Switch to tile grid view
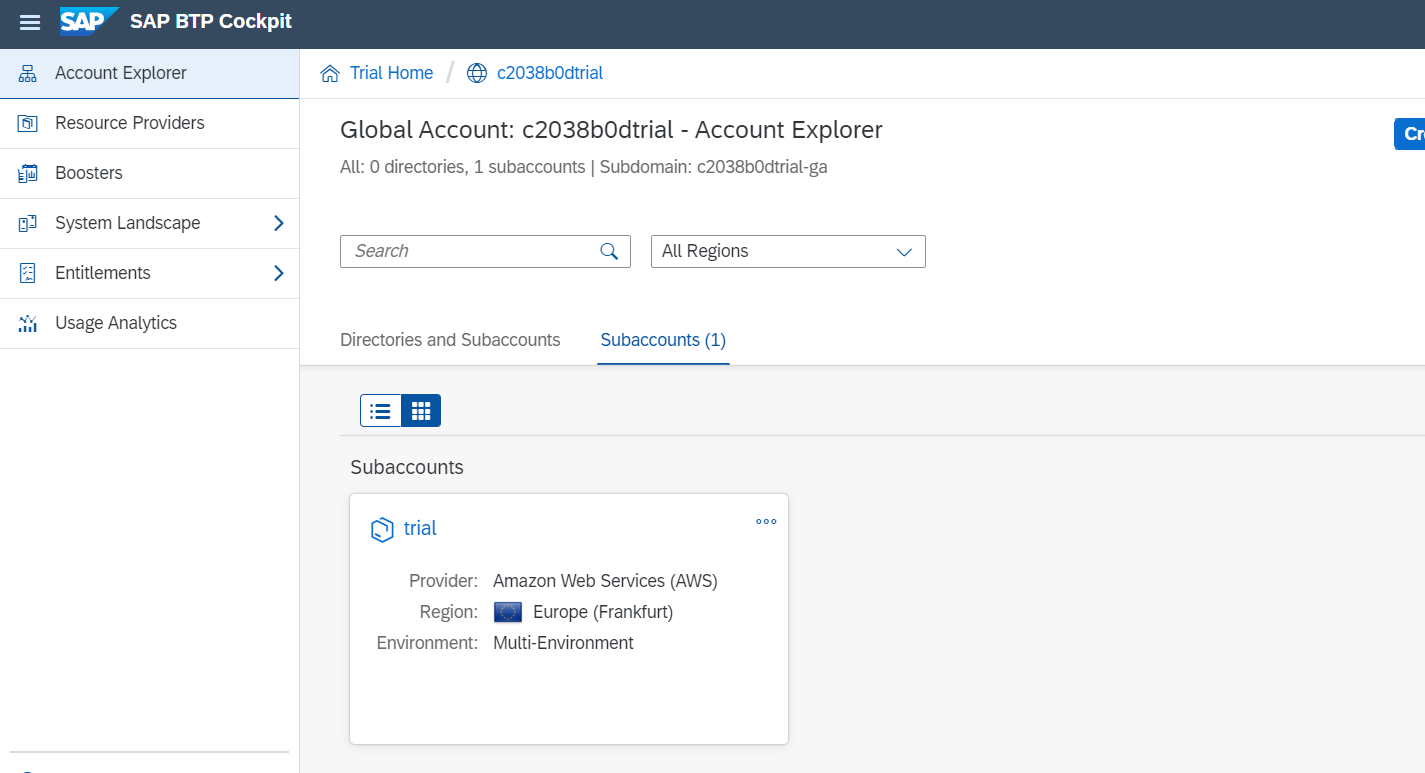Screen dimensions: 1425x773 coord(421,411)
